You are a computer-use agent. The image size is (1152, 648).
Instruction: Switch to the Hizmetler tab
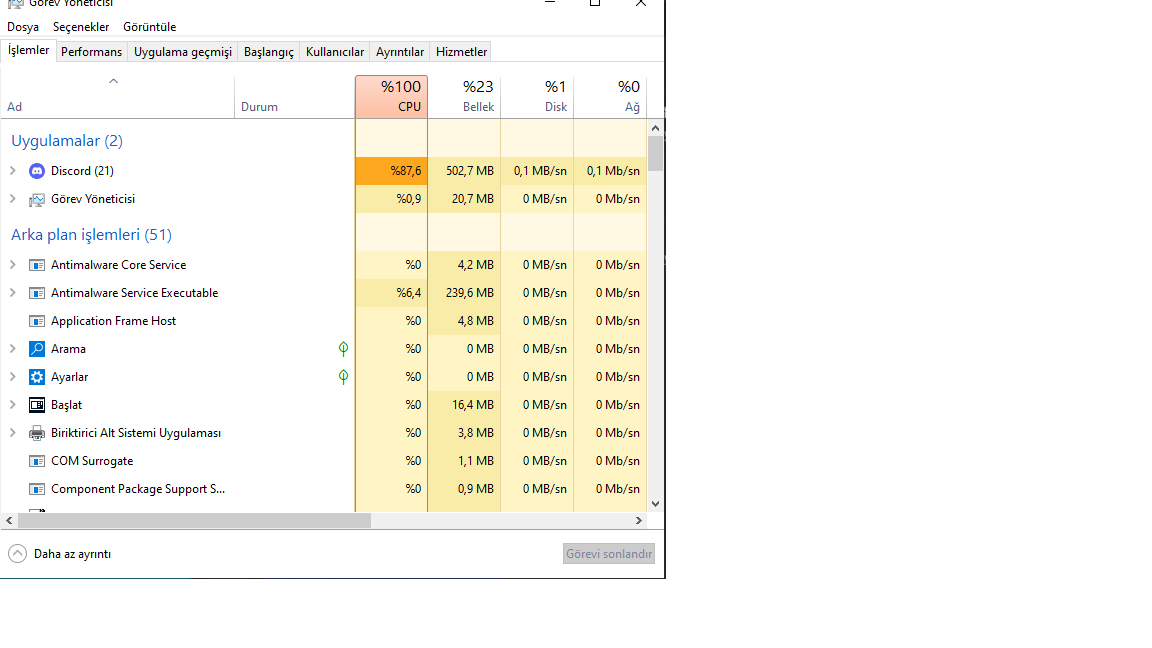coord(461,52)
